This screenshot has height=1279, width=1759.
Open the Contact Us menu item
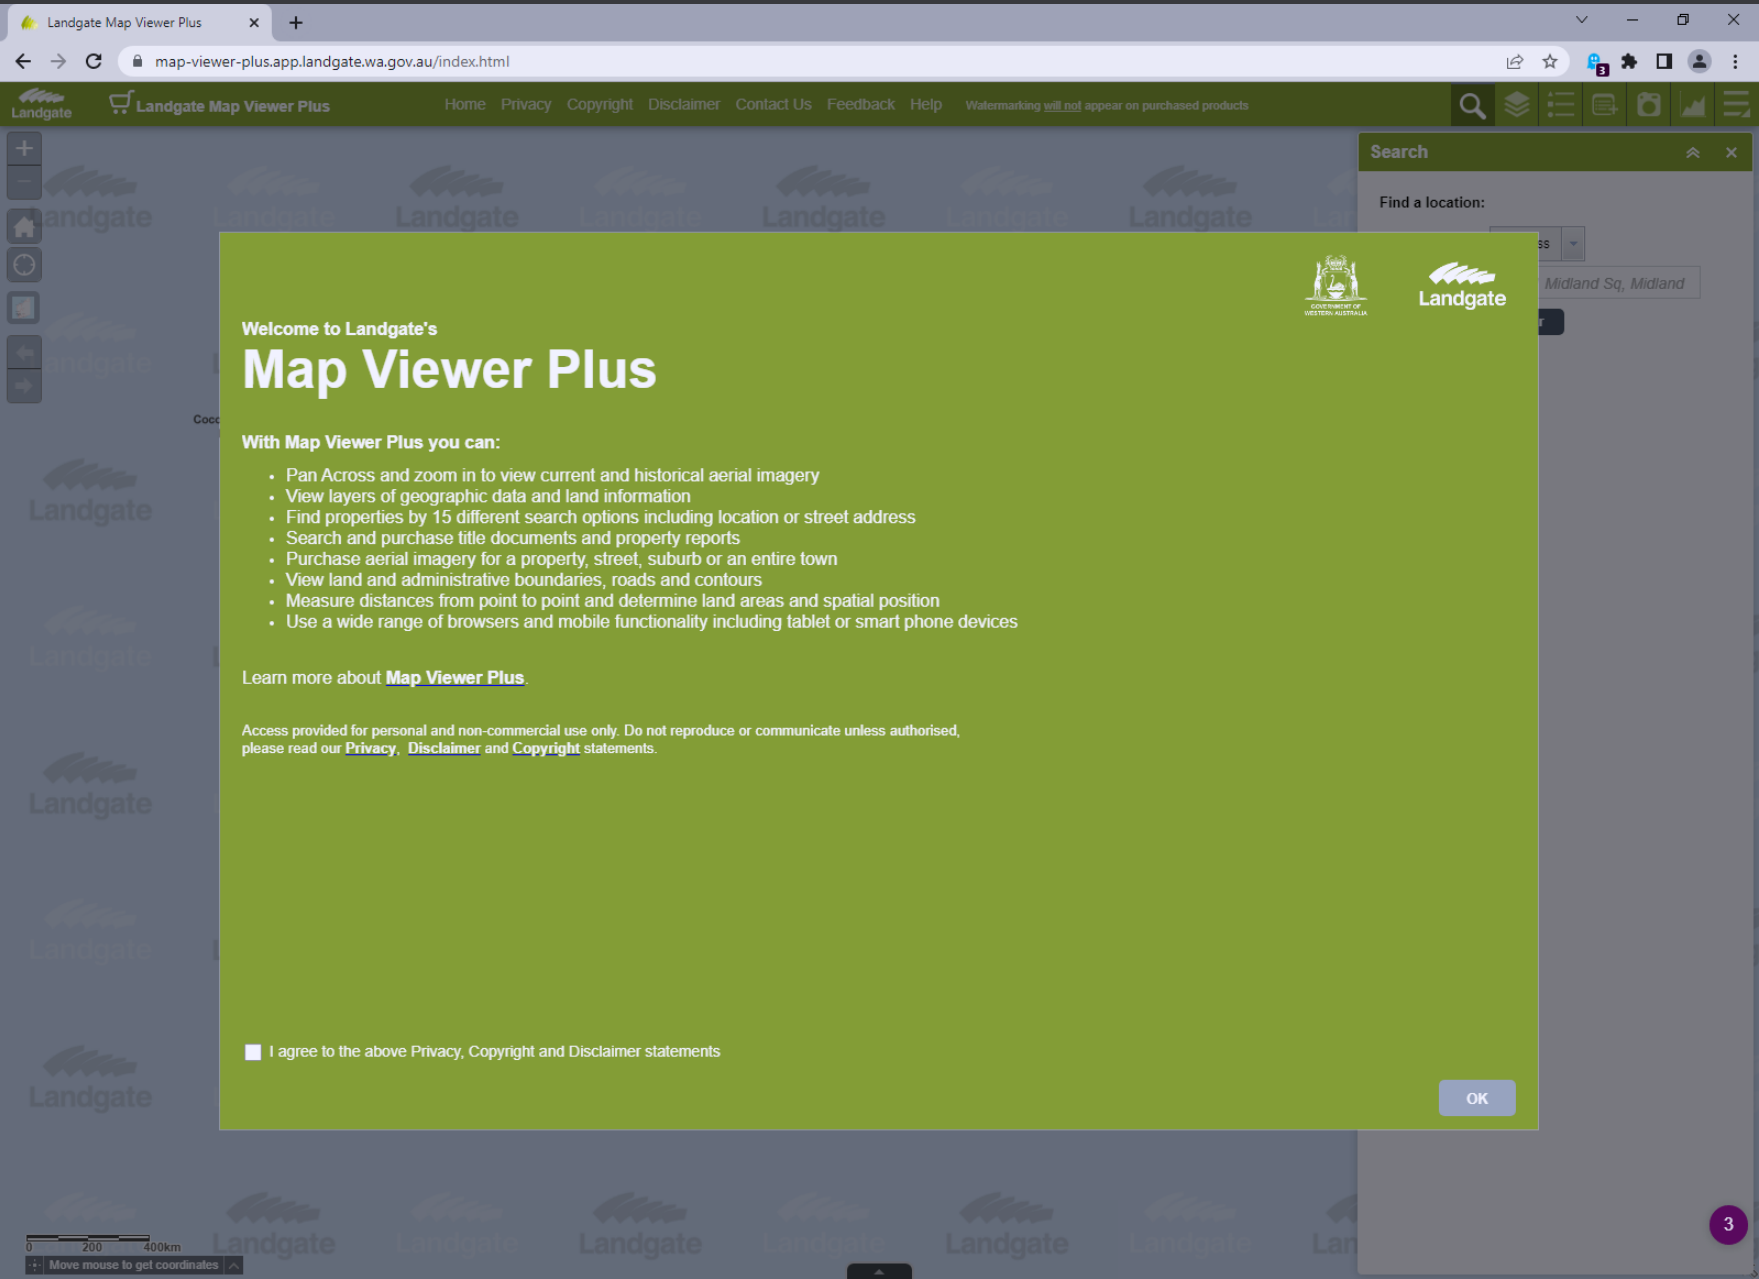coord(772,104)
